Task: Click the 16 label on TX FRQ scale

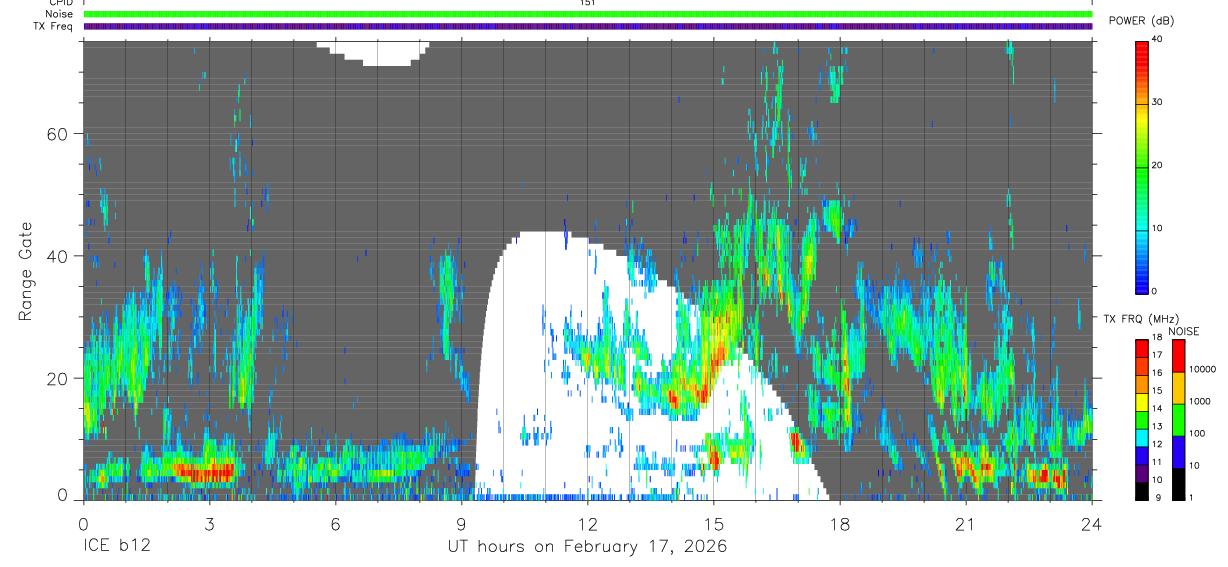Action: (1157, 372)
